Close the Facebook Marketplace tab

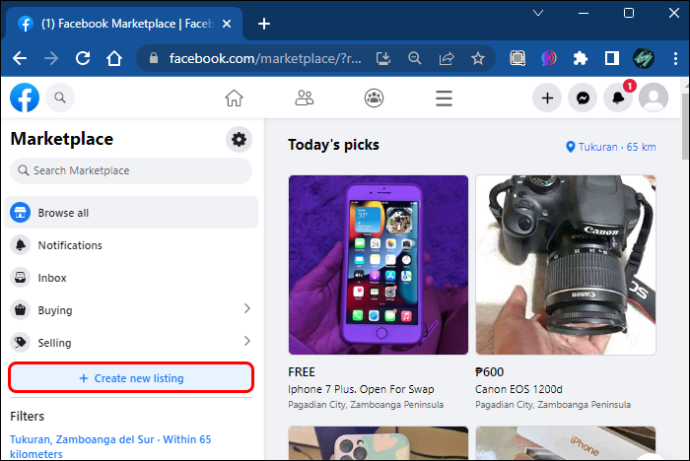pyautogui.click(x=227, y=24)
